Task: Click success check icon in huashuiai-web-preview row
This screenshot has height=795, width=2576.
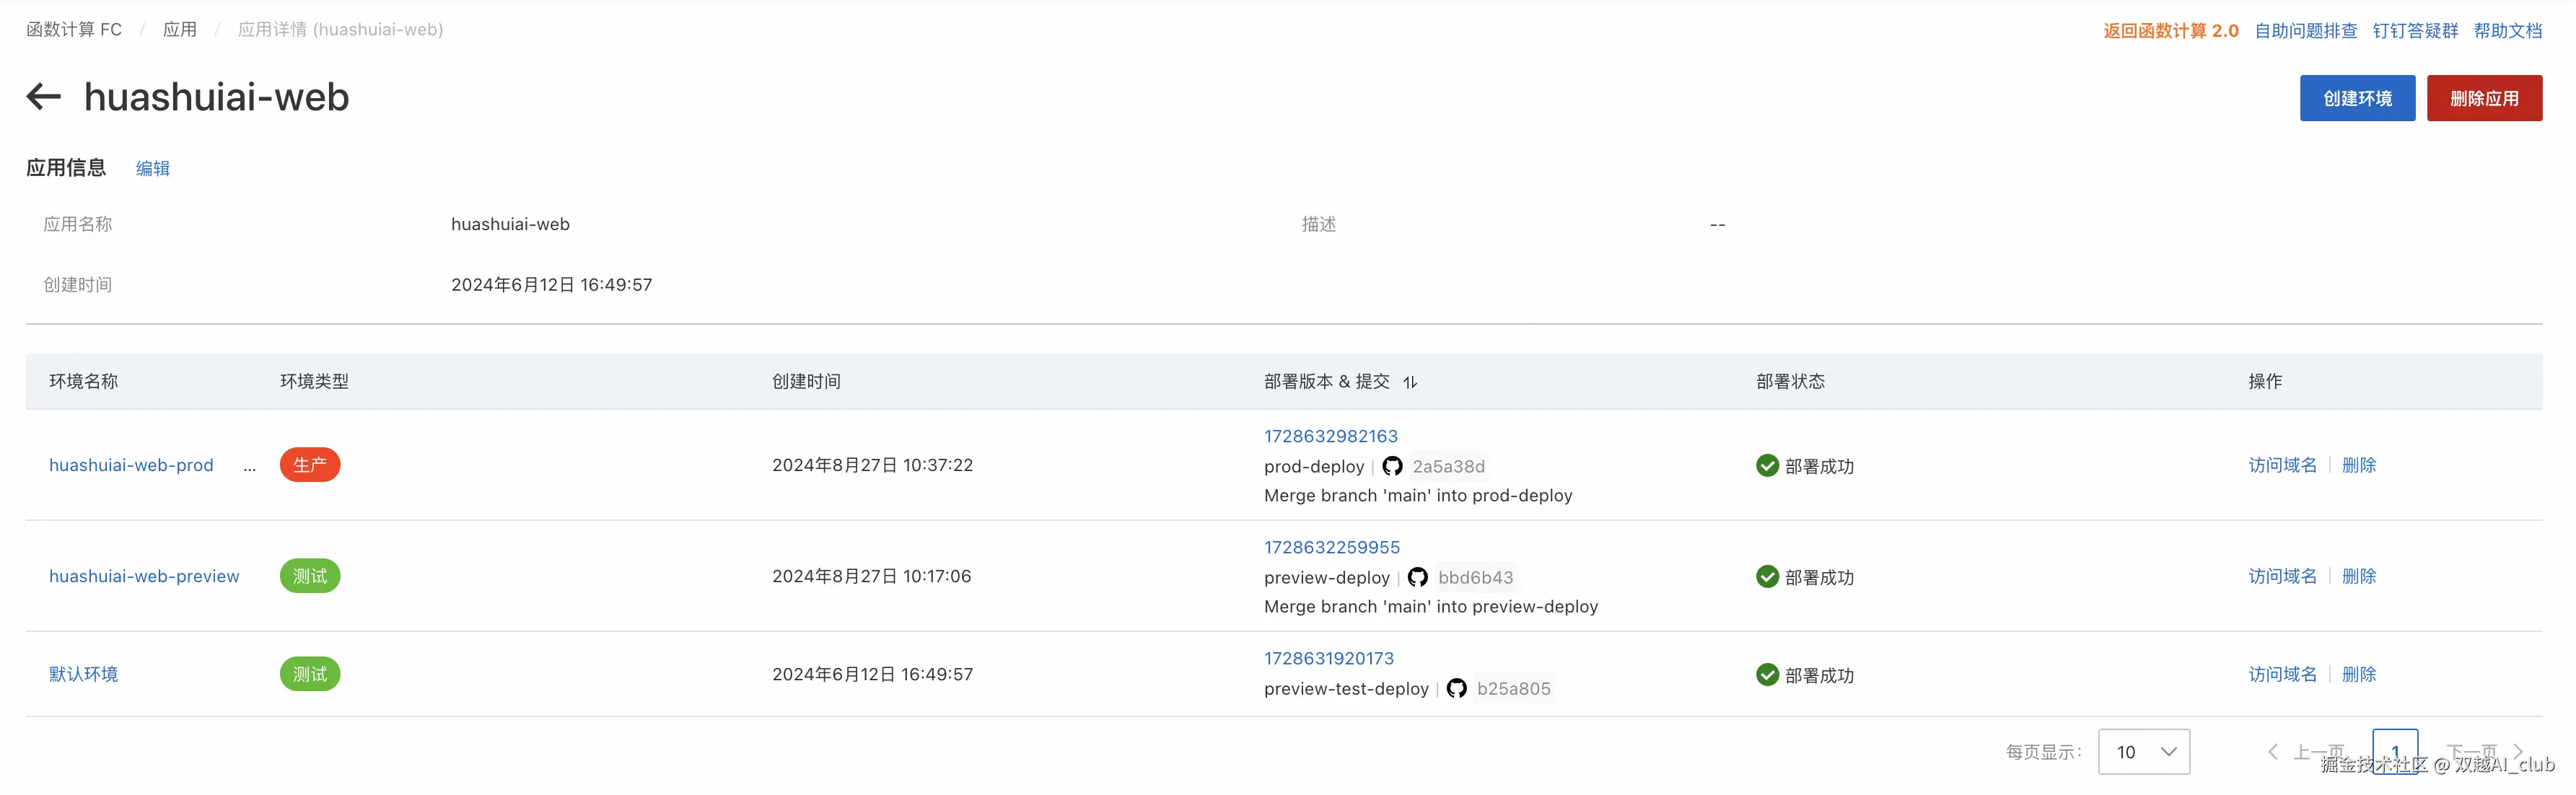Action: click(1767, 577)
